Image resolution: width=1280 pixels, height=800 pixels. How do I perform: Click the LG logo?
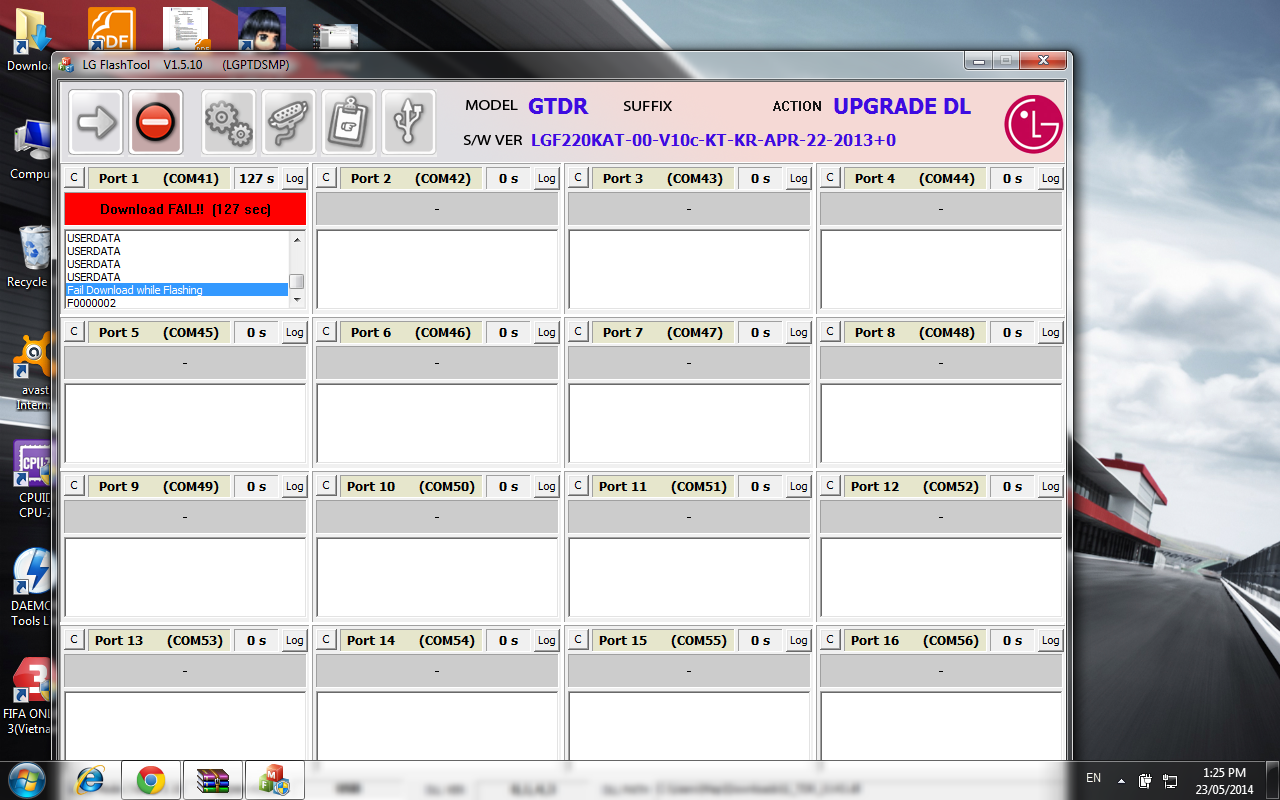point(1033,125)
